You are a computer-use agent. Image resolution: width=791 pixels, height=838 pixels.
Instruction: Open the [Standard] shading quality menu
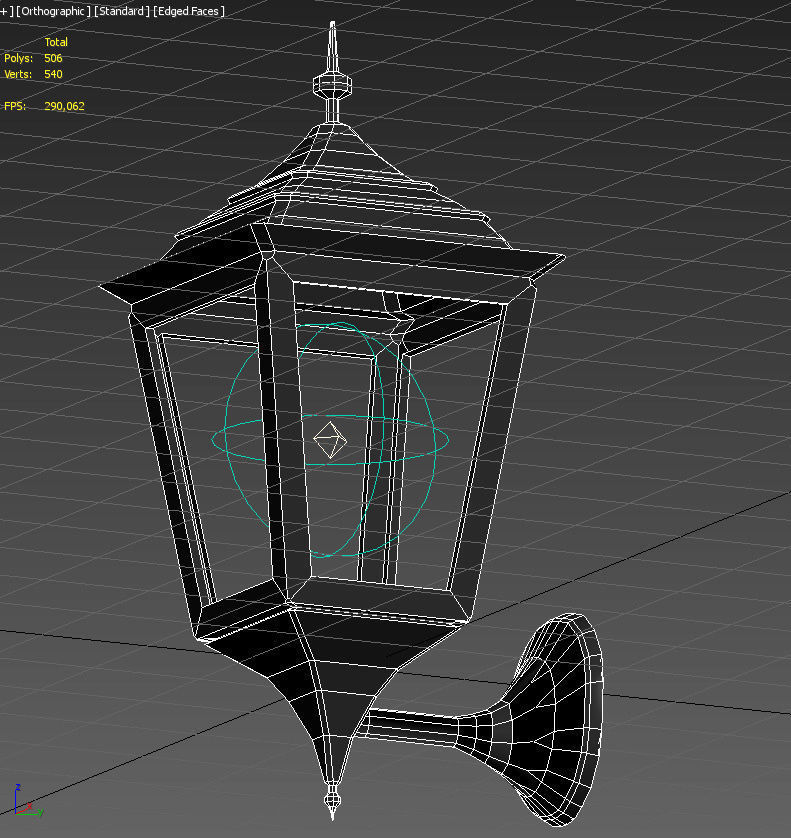(122, 11)
